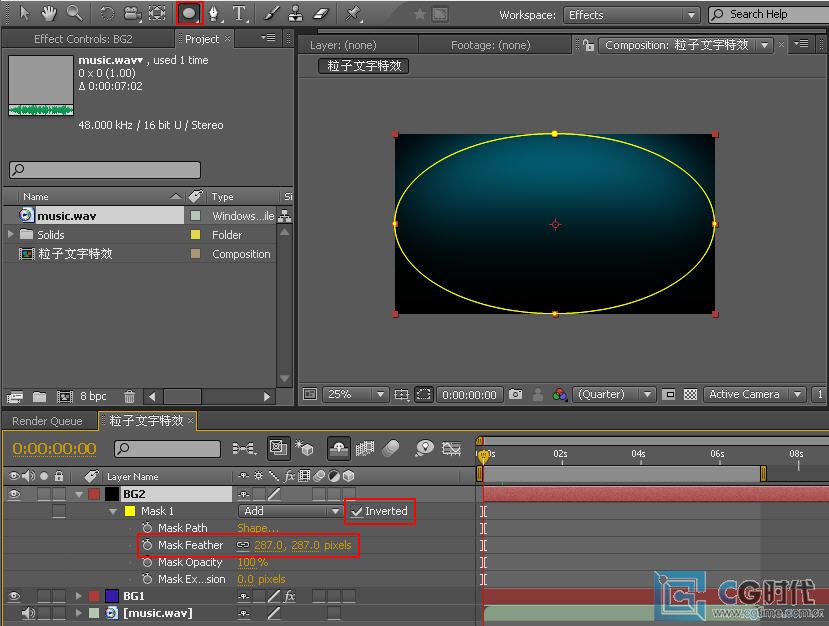Screen dimensions: 829x626
Task: Open the Brainstorm lightbulb tool
Action: (424, 448)
